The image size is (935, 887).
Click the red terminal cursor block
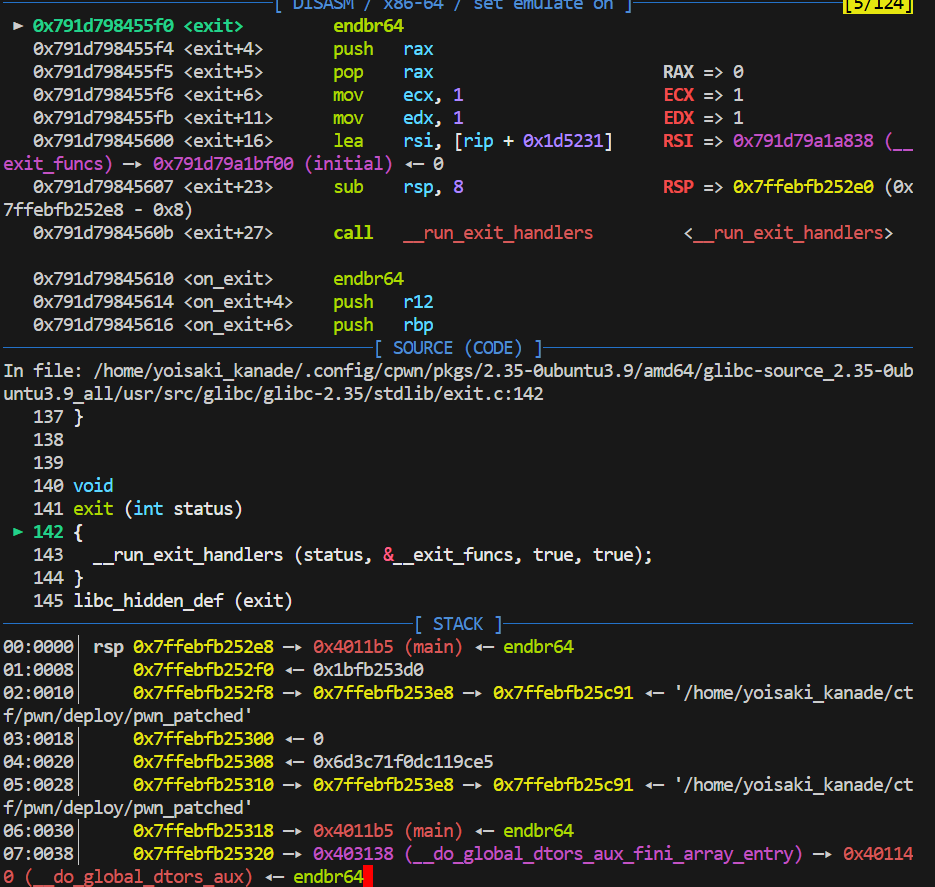click(369, 877)
